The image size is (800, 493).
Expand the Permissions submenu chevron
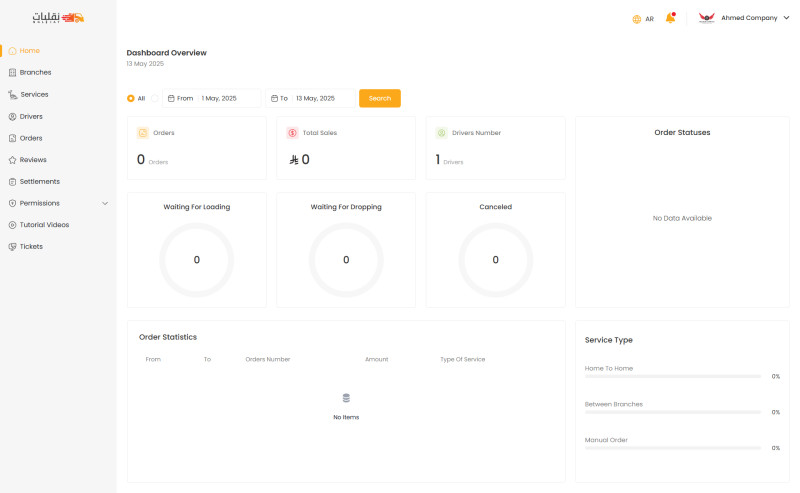pos(105,203)
